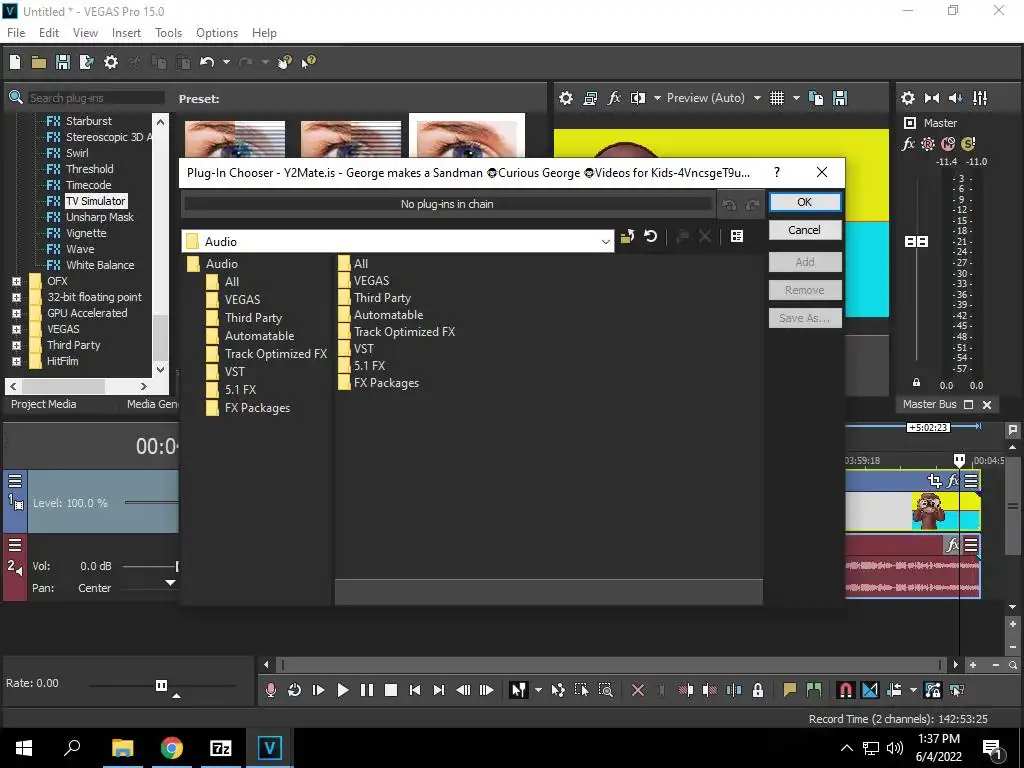
Task: Toggle the Lock event padlock icon
Action: pos(758,690)
